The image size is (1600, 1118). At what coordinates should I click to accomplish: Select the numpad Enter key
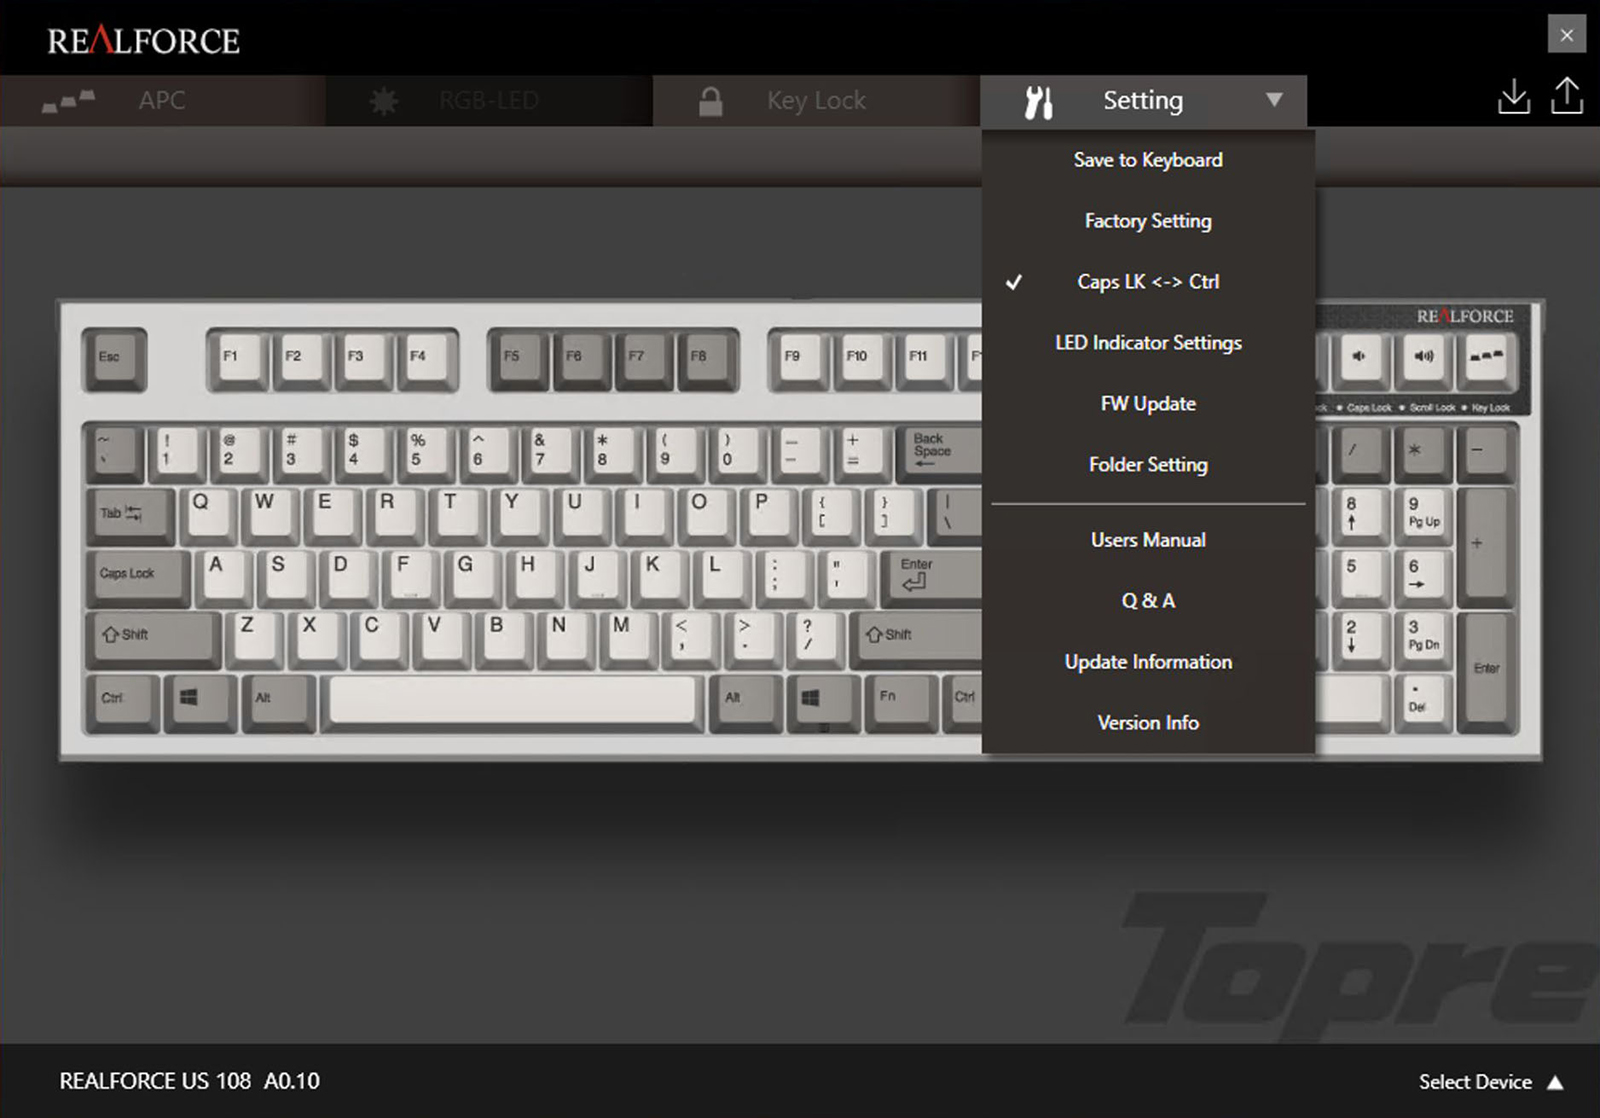[x=1486, y=670]
